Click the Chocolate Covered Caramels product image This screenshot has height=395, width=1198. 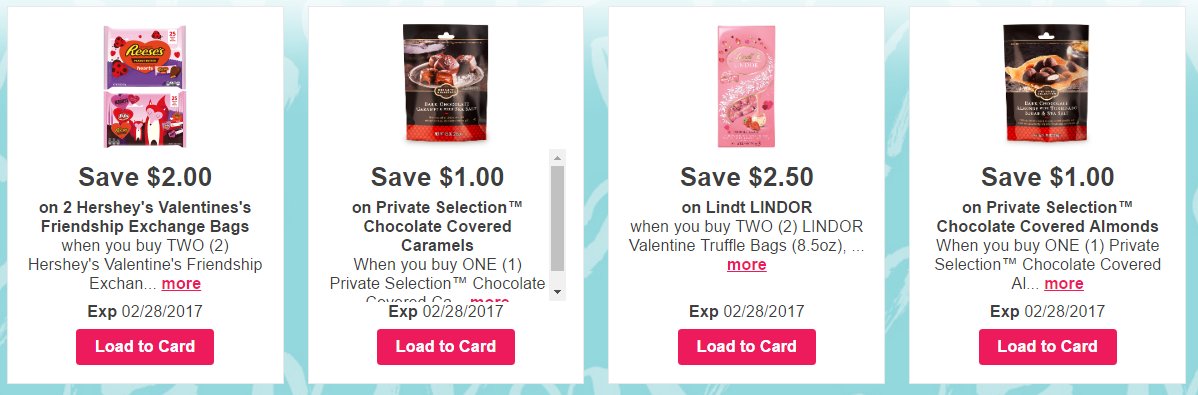click(445, 83)
